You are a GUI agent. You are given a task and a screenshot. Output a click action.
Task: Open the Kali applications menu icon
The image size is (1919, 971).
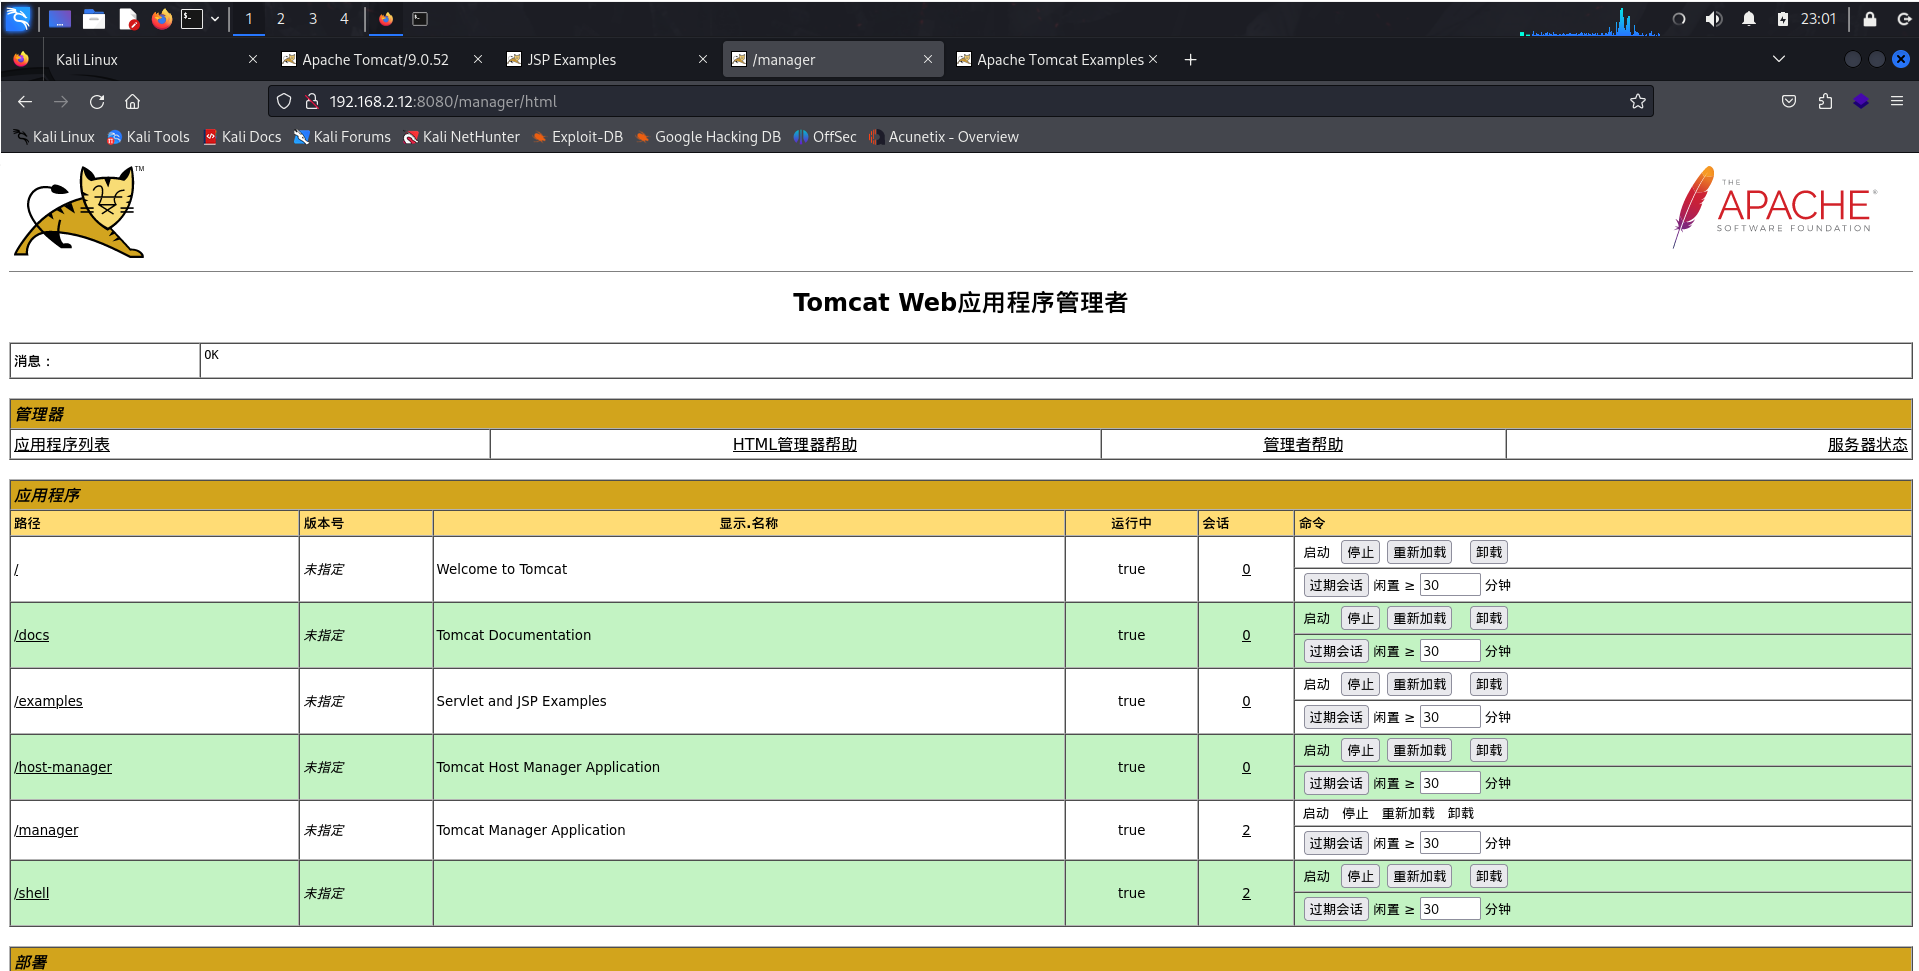[x=18, y=18]
